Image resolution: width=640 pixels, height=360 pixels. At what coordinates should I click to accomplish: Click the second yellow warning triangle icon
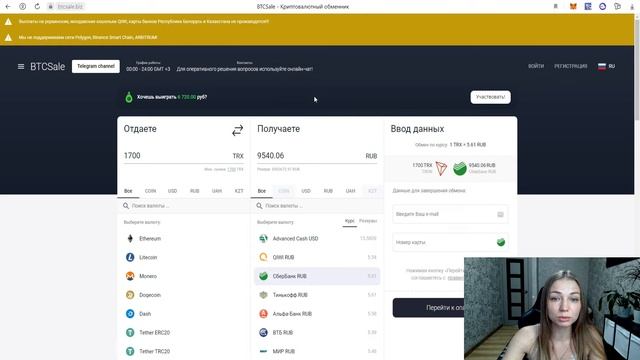click(8, 38)
